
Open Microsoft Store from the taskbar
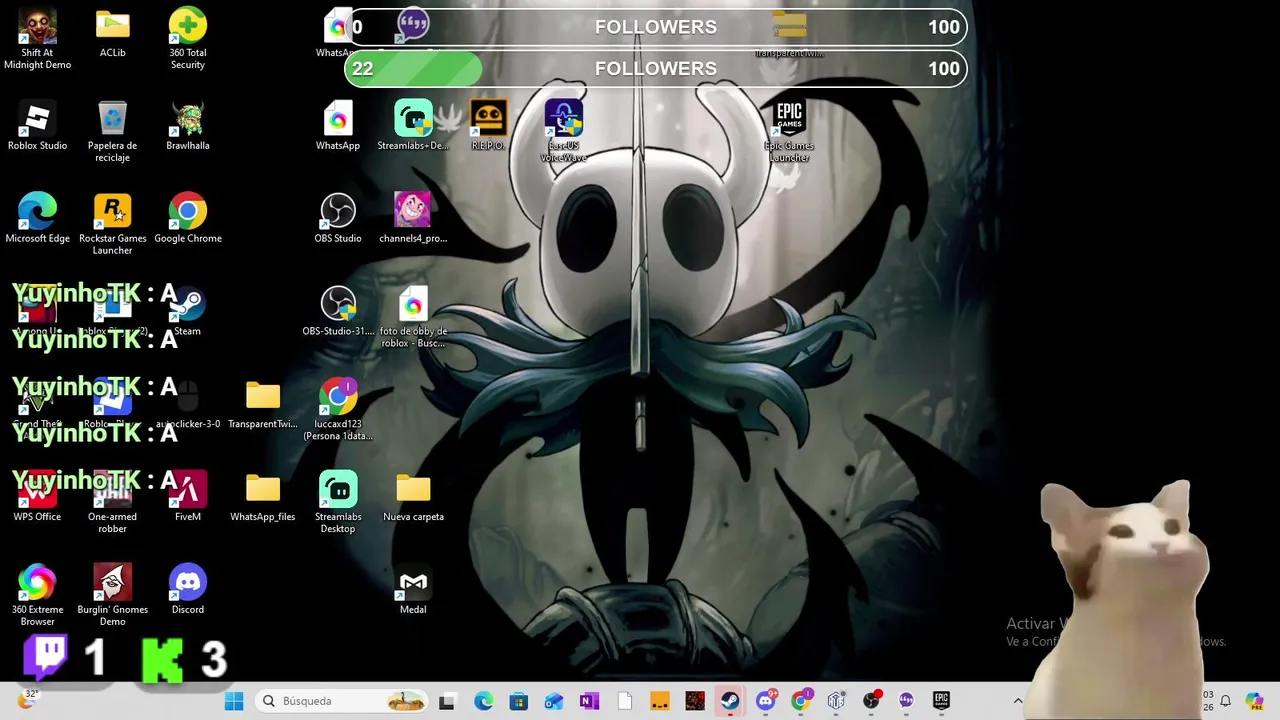coord(518,701)
